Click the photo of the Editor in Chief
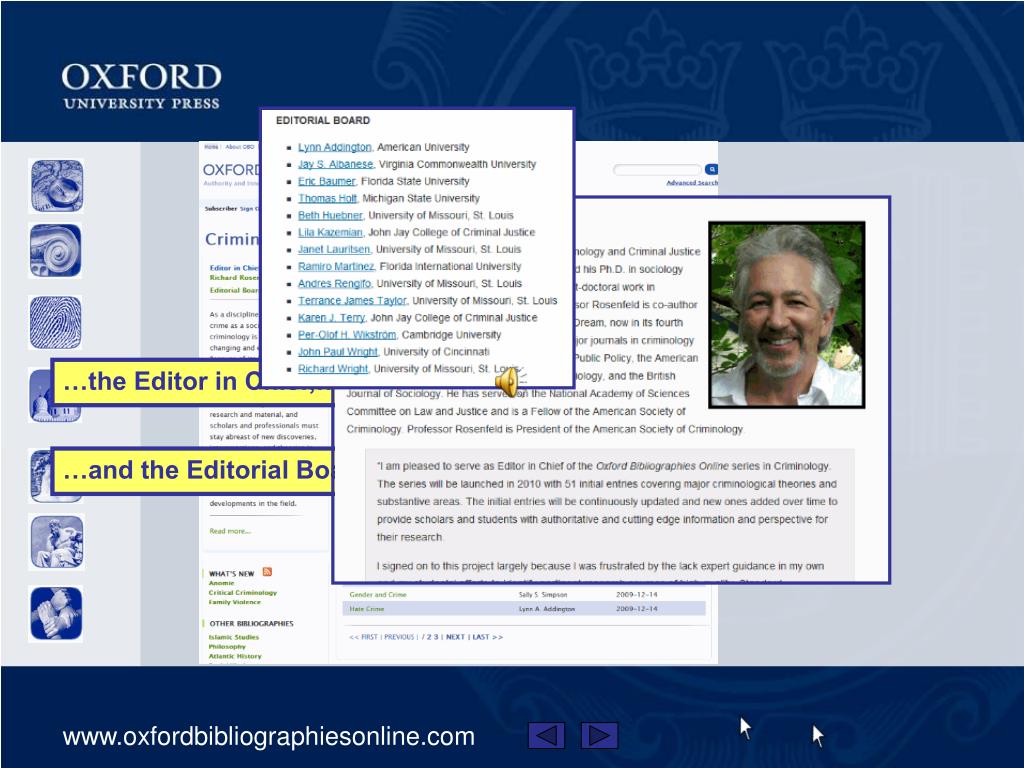The height and width of the screenshot is (768, 1024). click(x=787, y=315)
